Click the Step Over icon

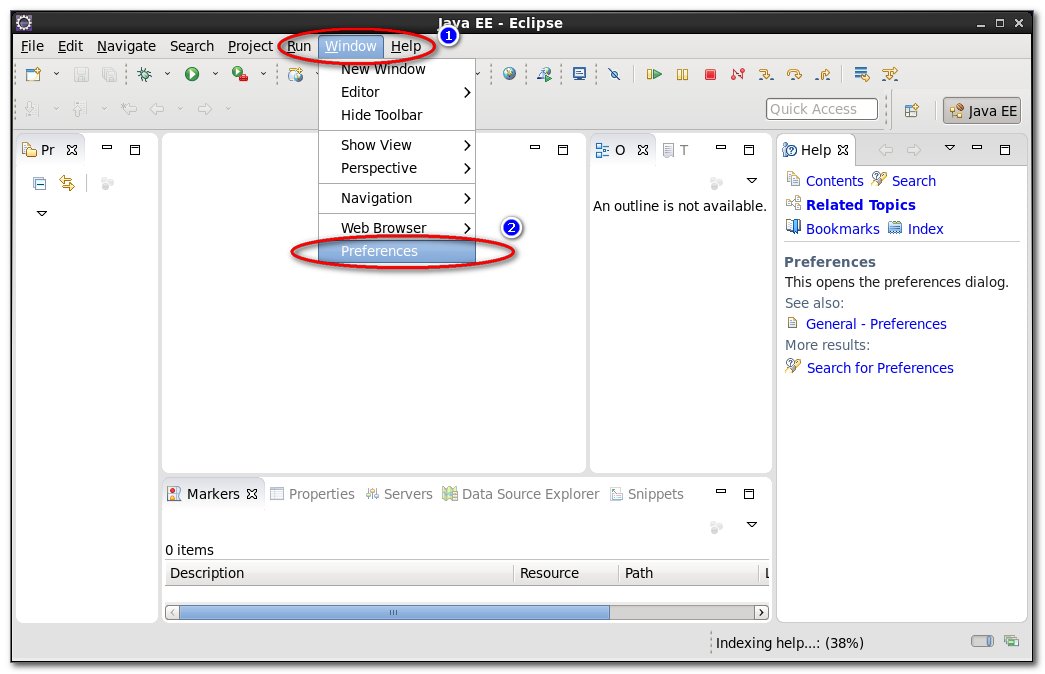tap(794, 74)
